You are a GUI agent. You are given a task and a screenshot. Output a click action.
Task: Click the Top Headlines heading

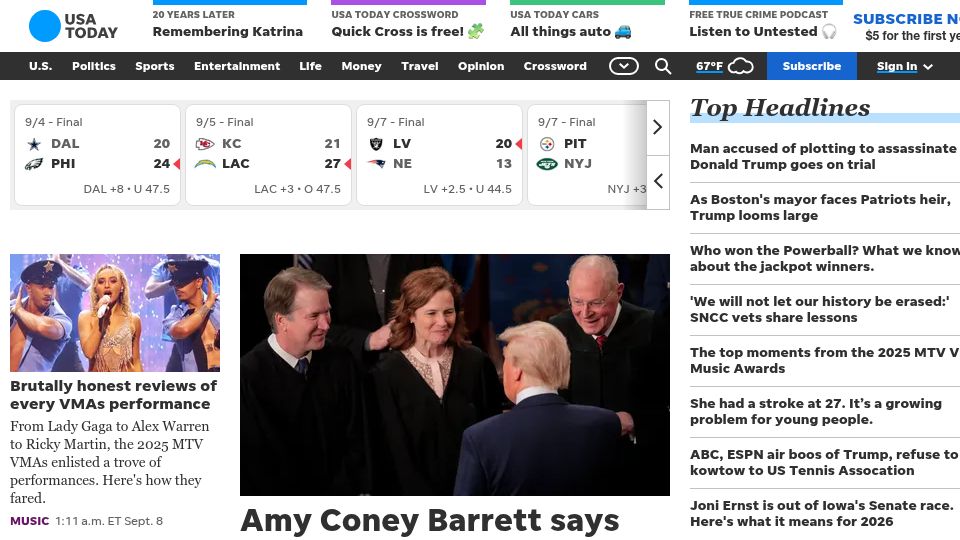780,108
